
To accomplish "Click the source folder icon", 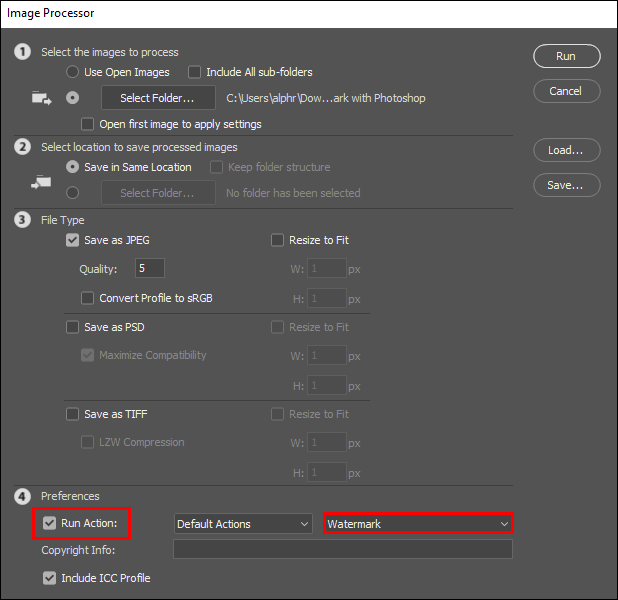I will point(41,98).
